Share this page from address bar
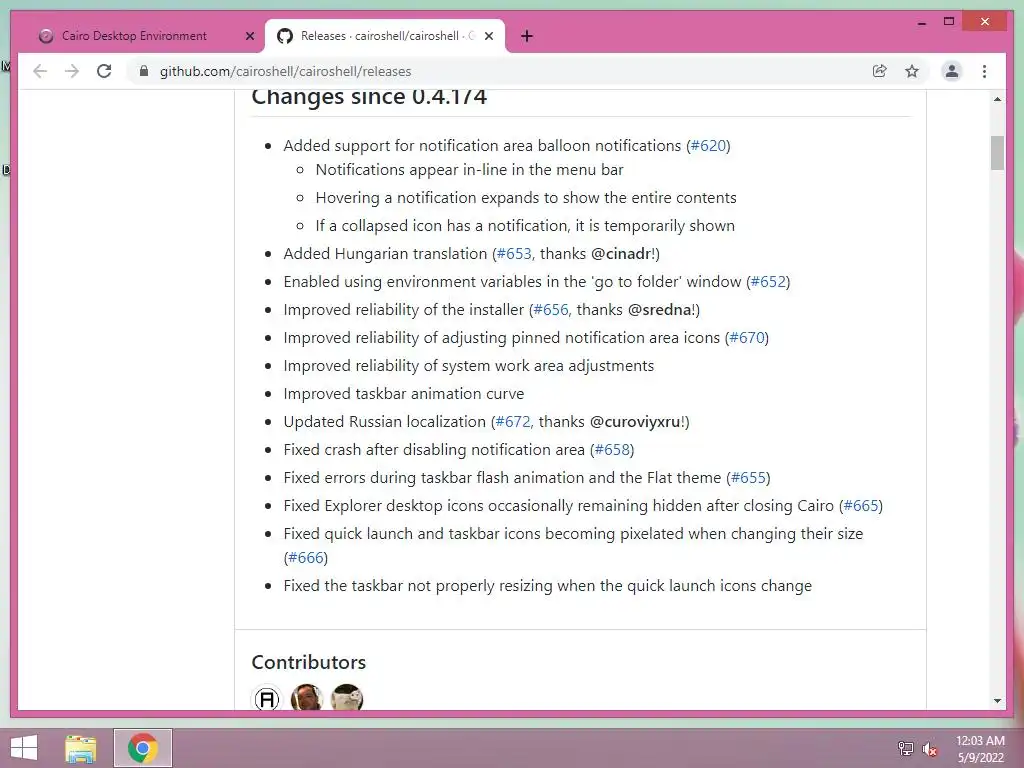The height and width of the screenshot is (768, 1024). [x=880, y=71]
